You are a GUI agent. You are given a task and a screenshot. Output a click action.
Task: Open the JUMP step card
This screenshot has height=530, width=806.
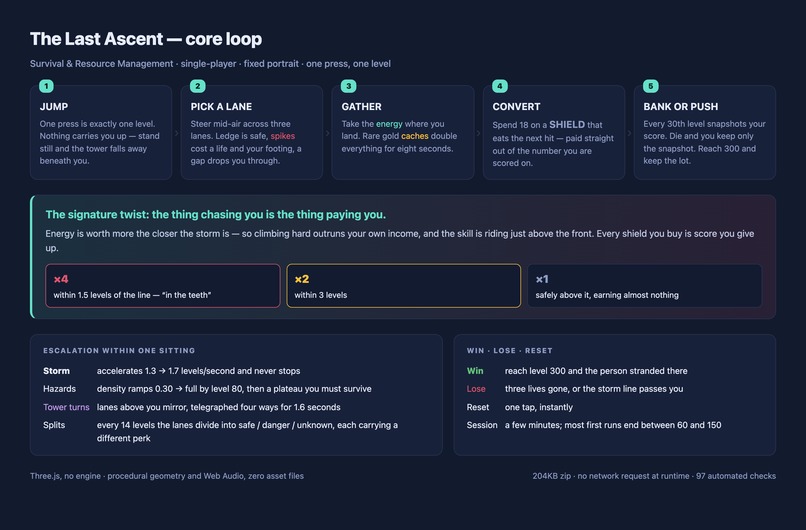tap(101, 133)
